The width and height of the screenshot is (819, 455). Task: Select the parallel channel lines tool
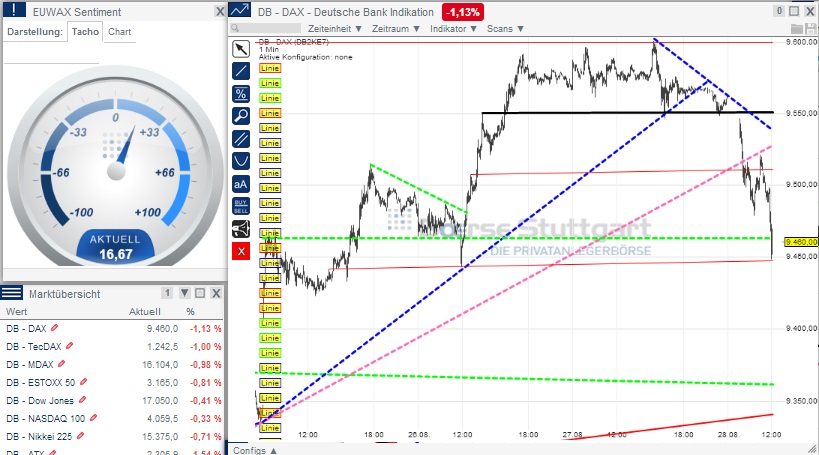pyautogui.click(x=241, y=139)
